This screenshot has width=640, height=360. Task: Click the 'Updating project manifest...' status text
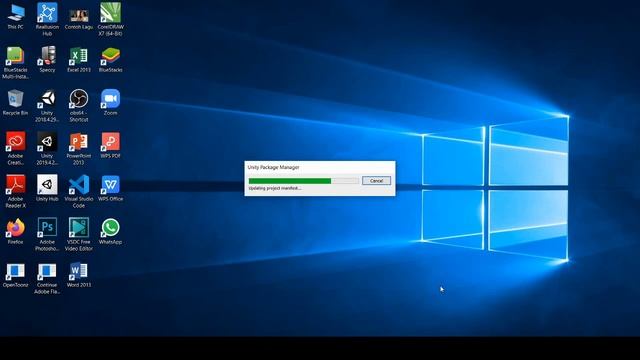click(275, 188)
